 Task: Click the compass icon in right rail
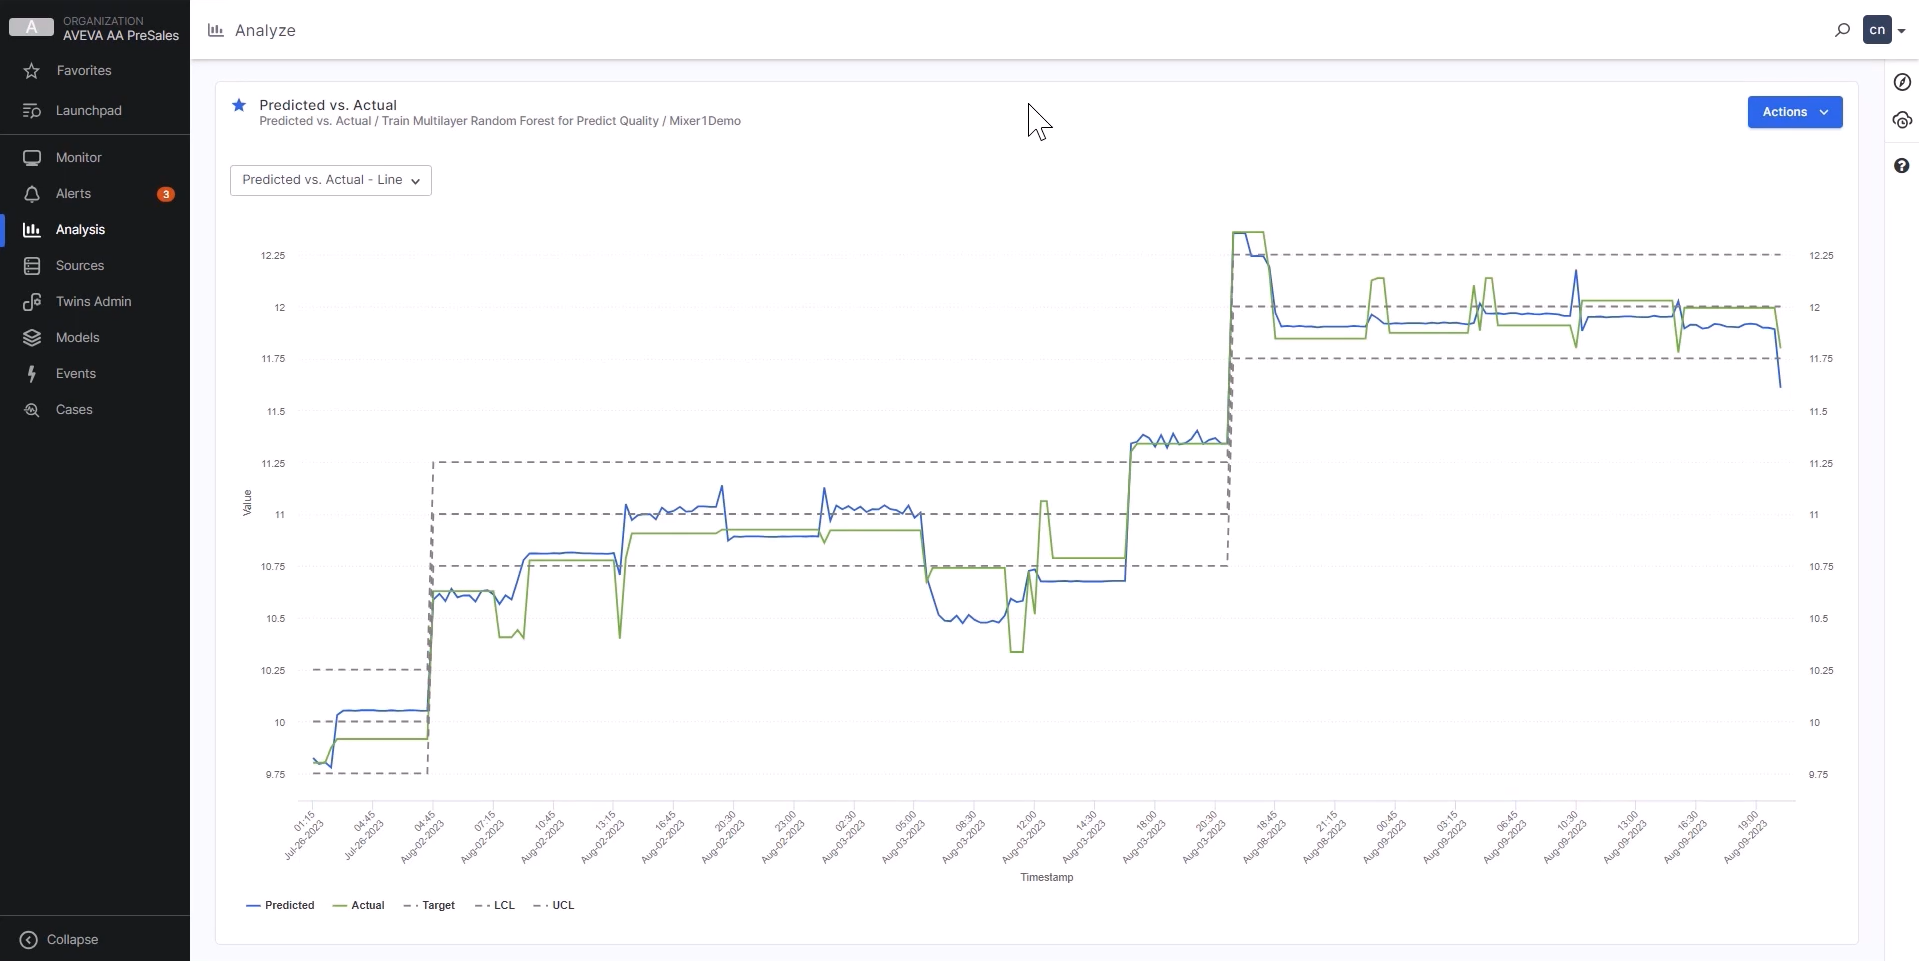click(1902, 83)
